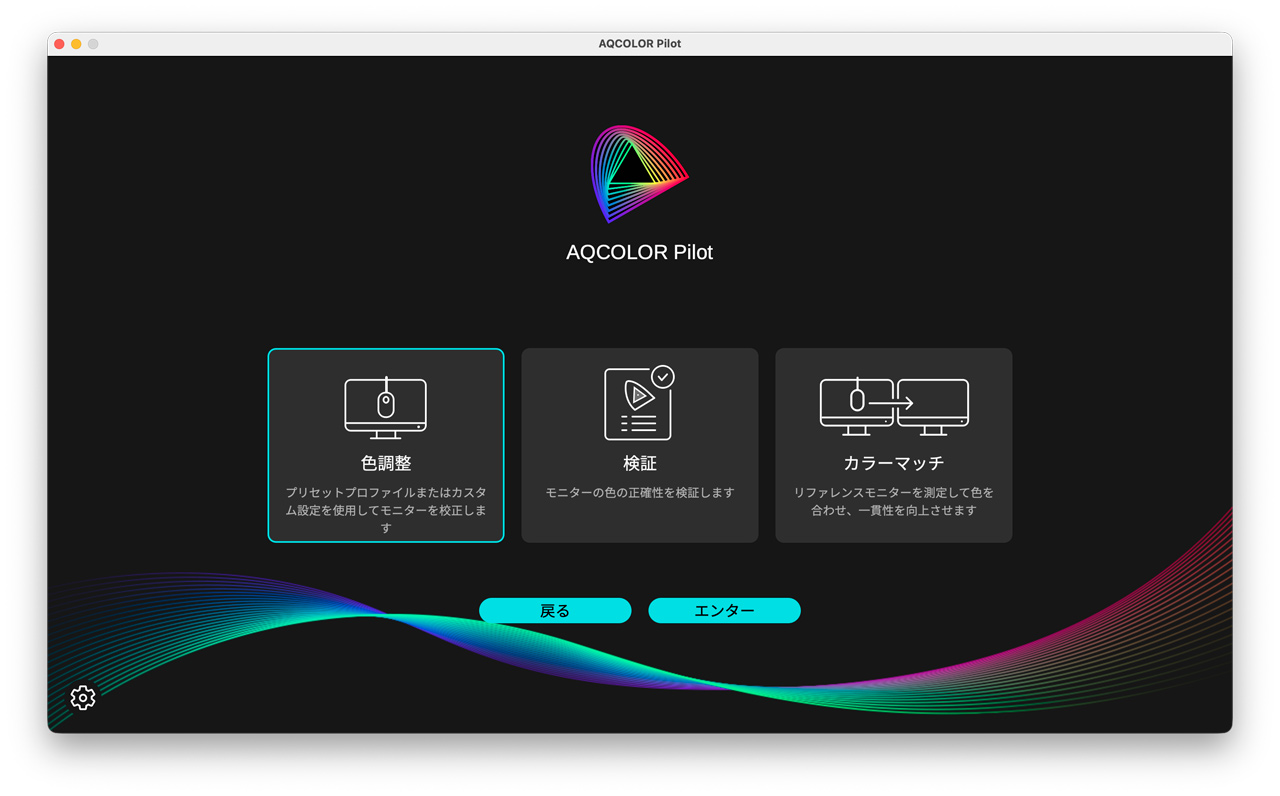The height and width of the screenshot is (796, 1280).
Task: Close the AQCOLOR Pilot window
Action: click(x=59, y=44)
